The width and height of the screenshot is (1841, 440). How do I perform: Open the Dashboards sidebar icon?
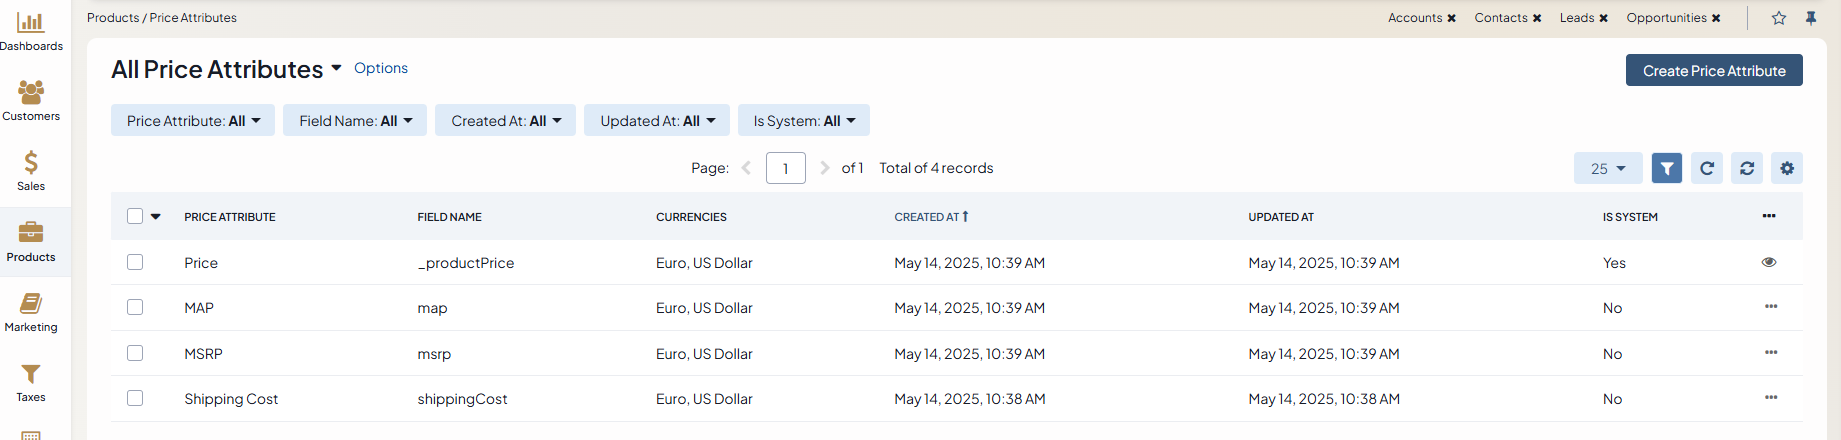(x=31, y=31)
